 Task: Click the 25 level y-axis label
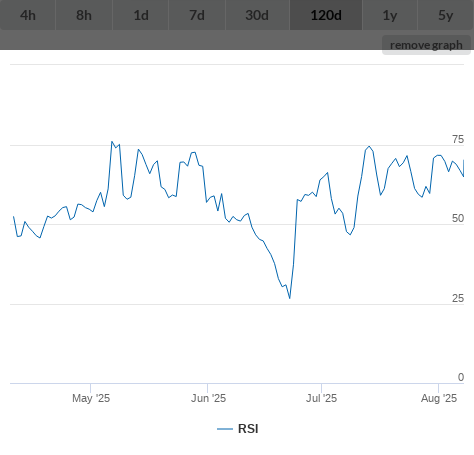coord(458,298)
